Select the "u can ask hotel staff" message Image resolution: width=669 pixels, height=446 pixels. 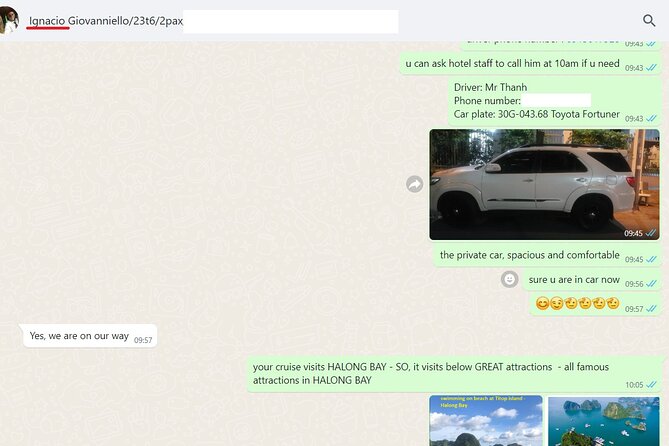tap(512, 63)
